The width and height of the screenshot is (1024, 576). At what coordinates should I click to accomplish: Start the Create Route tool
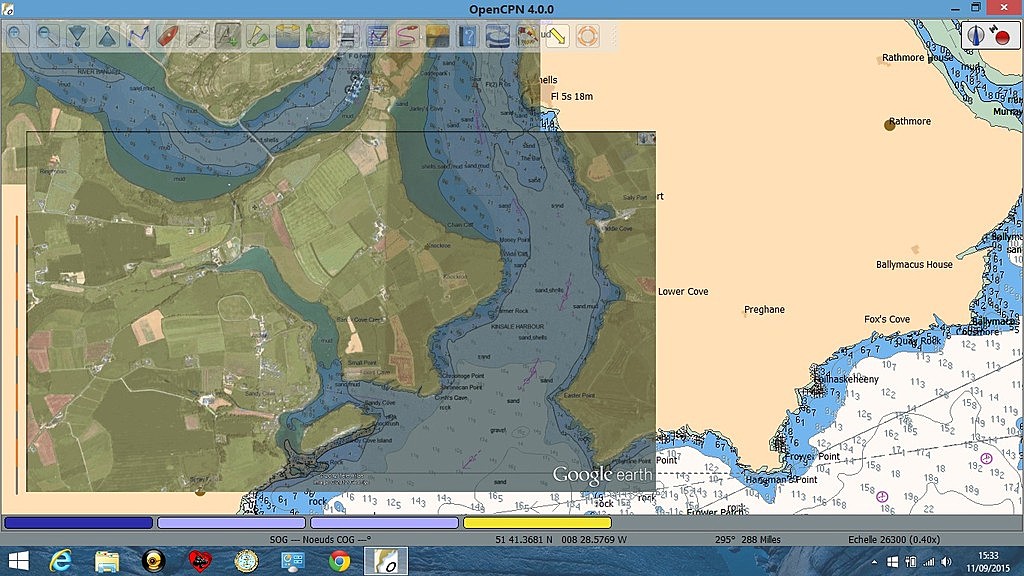[x=138, y=36]
